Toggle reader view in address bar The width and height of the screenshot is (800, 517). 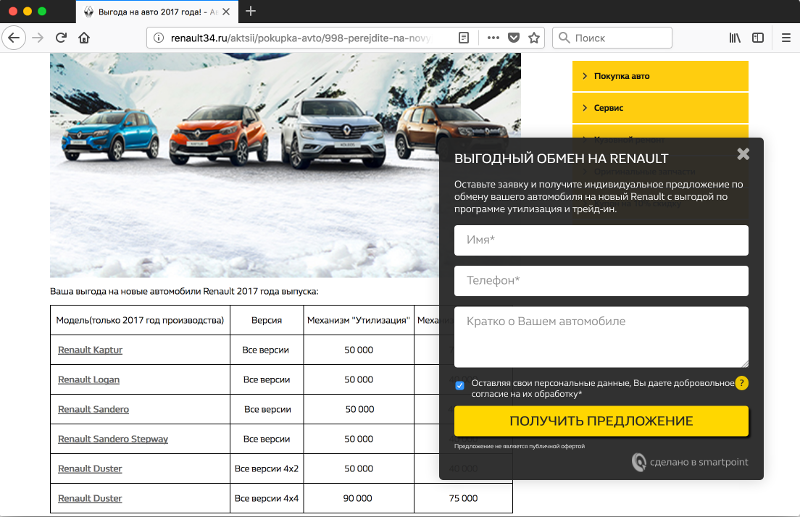coord(464,37)
